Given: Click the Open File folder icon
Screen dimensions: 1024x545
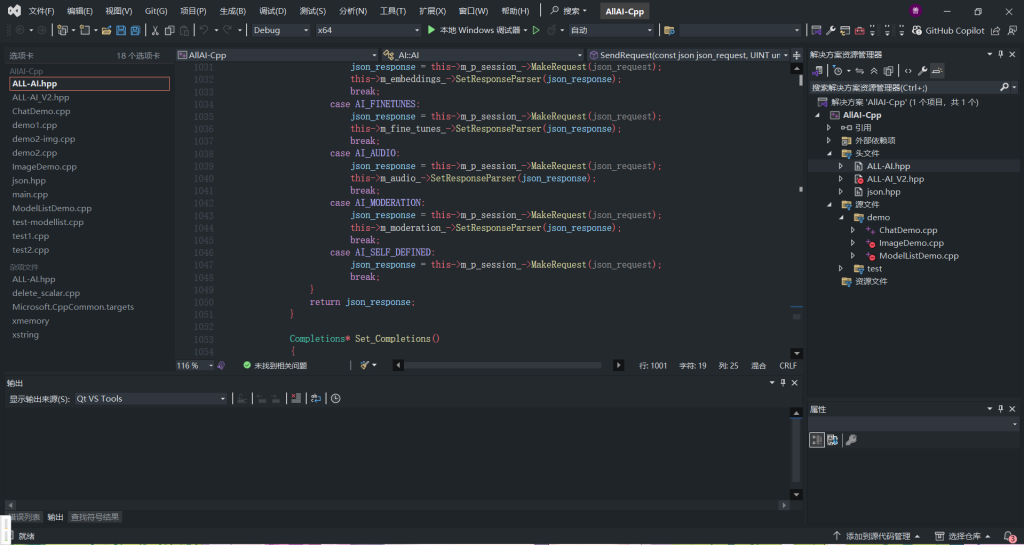Looking at the screenshot, I should [x=106, y=31].
